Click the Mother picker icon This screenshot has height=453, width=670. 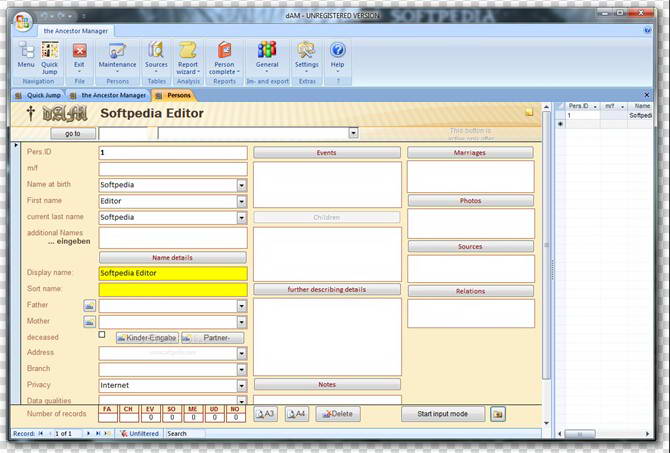89,322
